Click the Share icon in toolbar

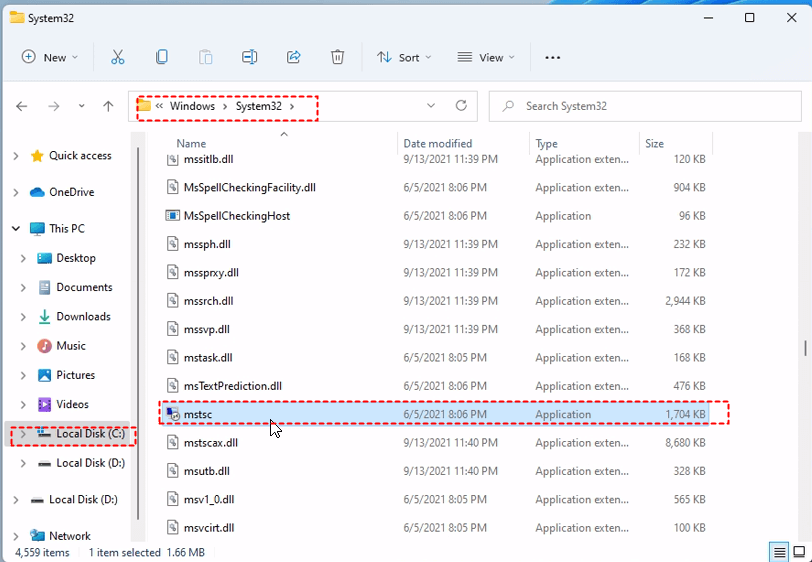[x=294, y=57]
